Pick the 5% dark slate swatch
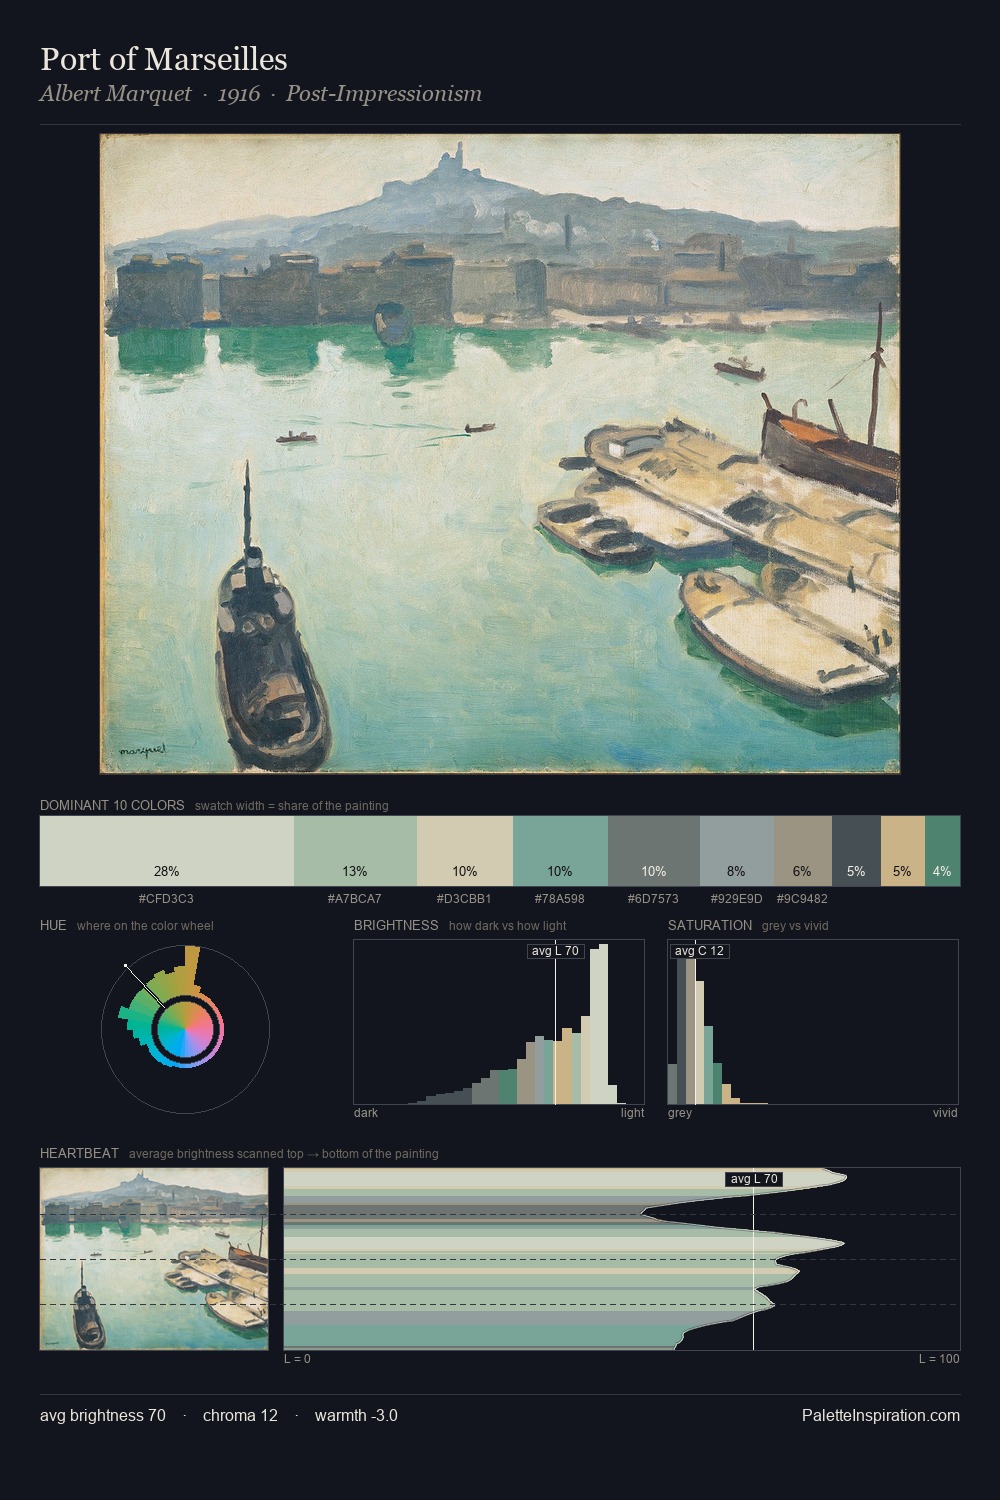 (x=857, y=851)
